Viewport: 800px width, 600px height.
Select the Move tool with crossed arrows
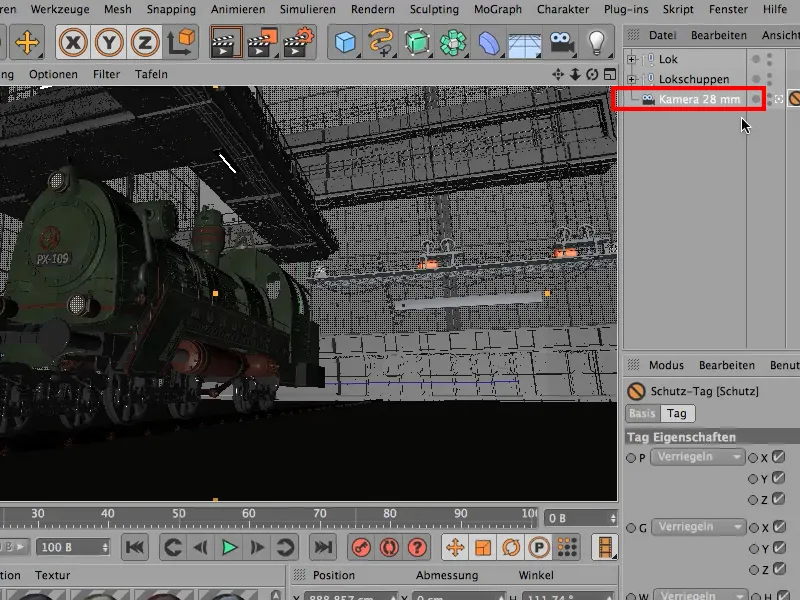pos(27,42)
